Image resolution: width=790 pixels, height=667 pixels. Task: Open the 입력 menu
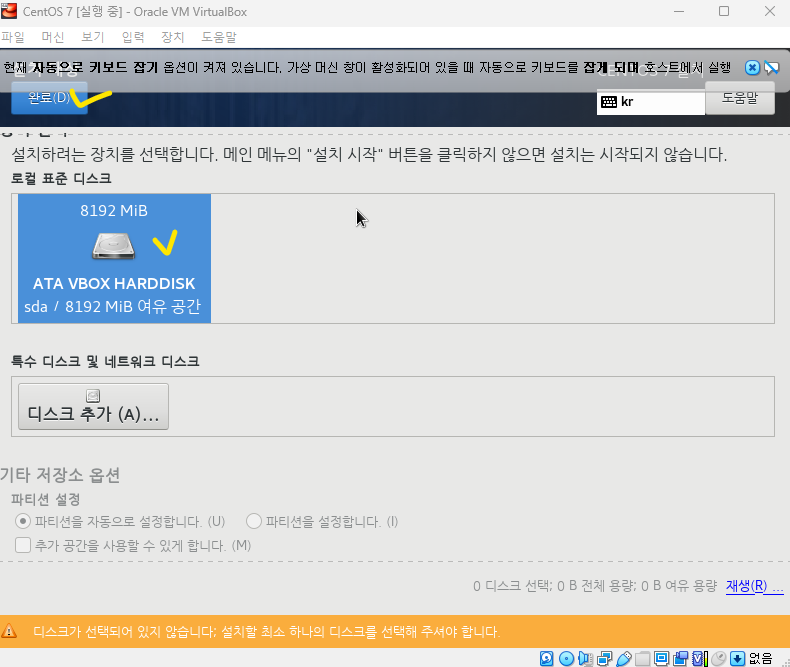tap(133, 37)
